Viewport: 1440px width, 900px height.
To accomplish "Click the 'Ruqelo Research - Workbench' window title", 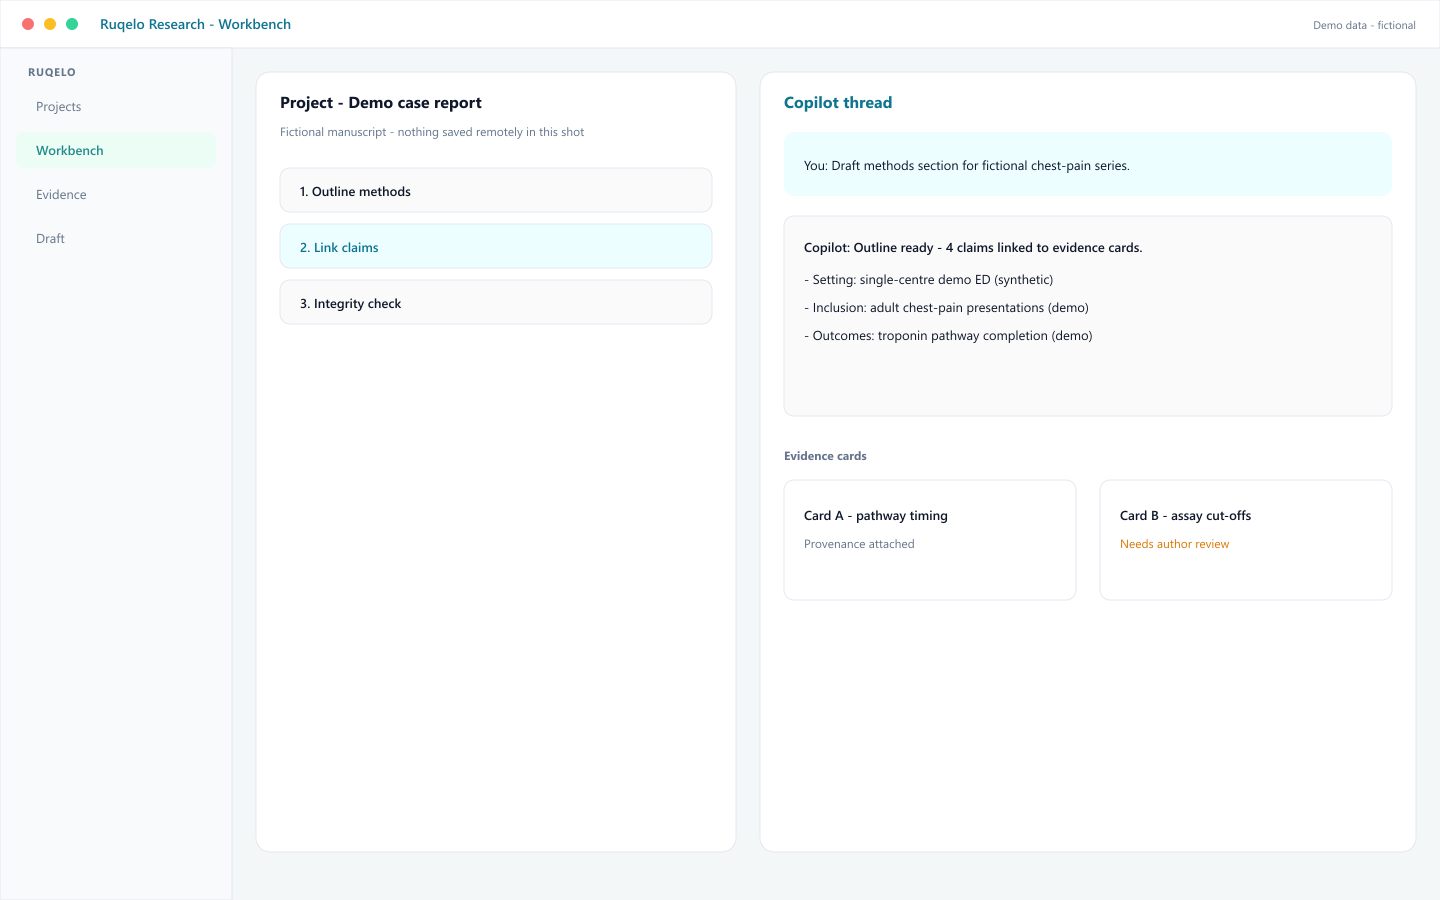I will pyautogui.click(x=195, y=24).
